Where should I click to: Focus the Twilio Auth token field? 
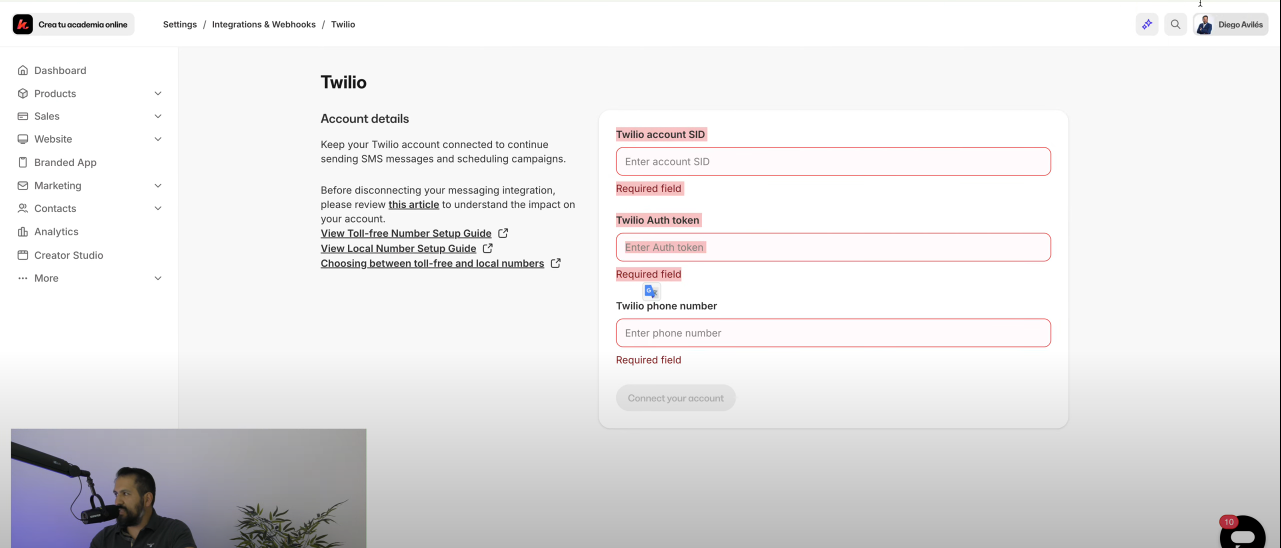pos(833,247)
